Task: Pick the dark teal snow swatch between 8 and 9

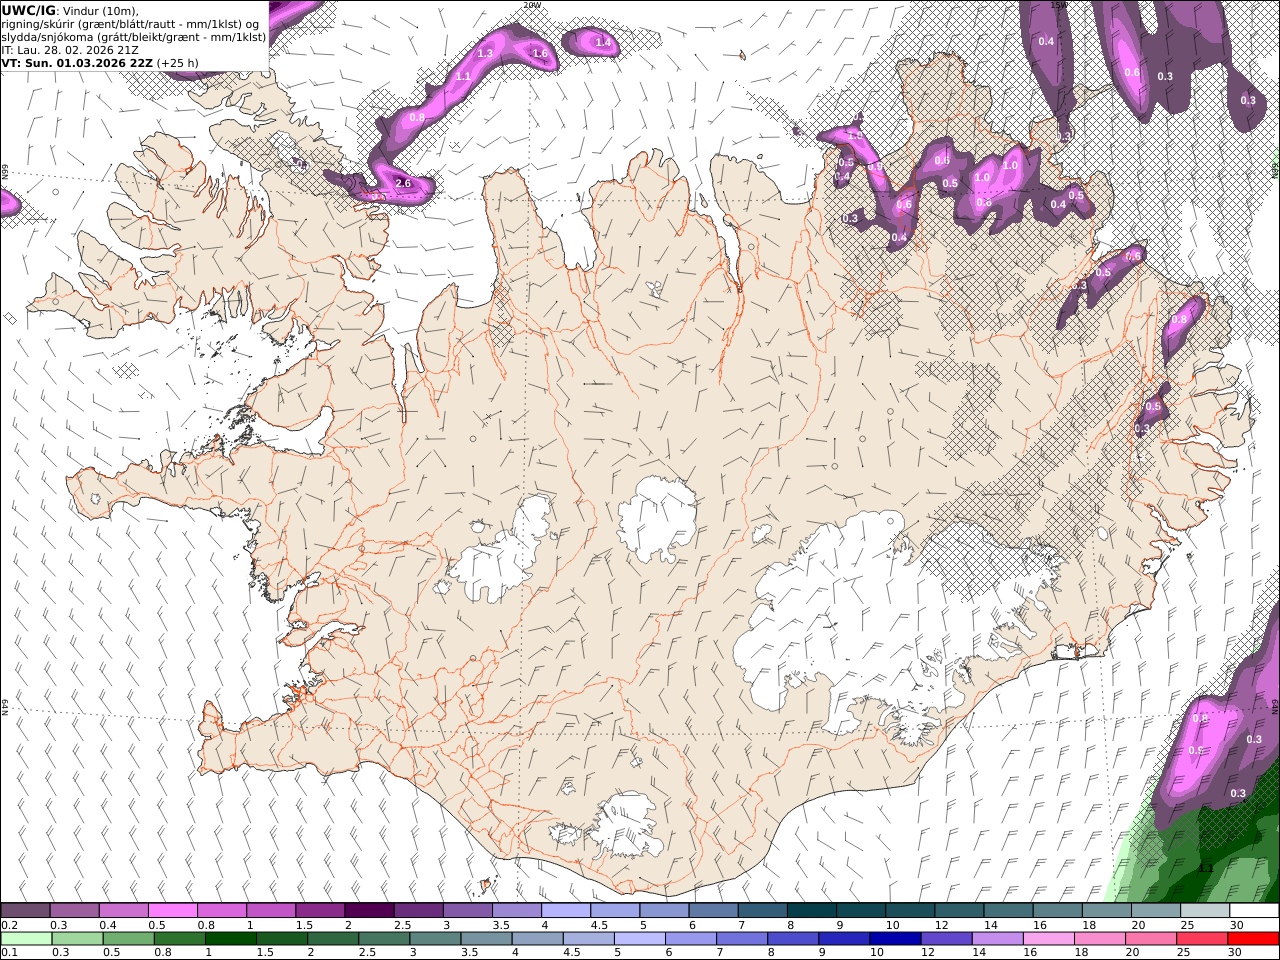Action: tap(810, 910)
